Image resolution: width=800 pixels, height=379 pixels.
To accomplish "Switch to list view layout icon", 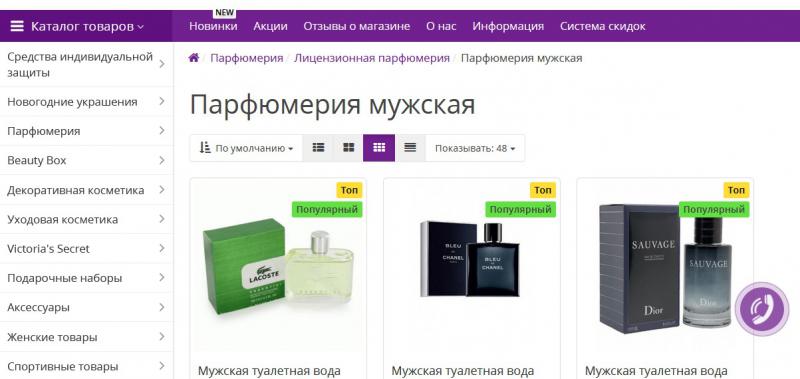I will click(318, 148).
